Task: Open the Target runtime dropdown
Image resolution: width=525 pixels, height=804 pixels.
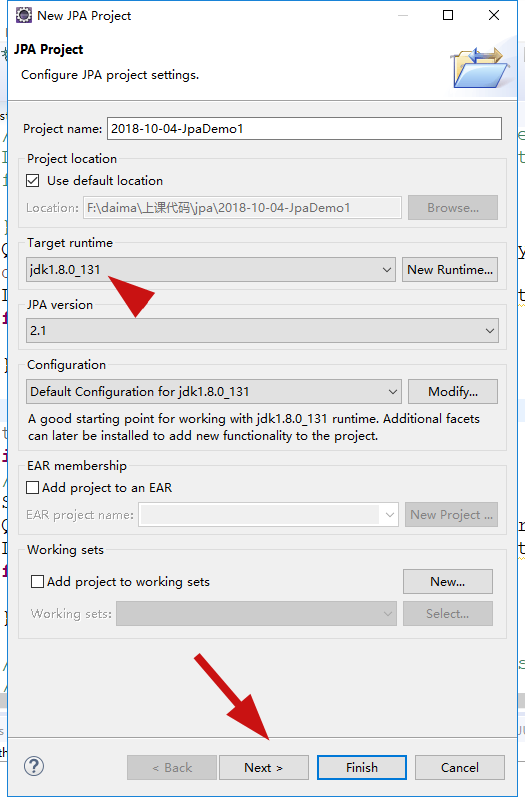Action: tap(211, 270)
